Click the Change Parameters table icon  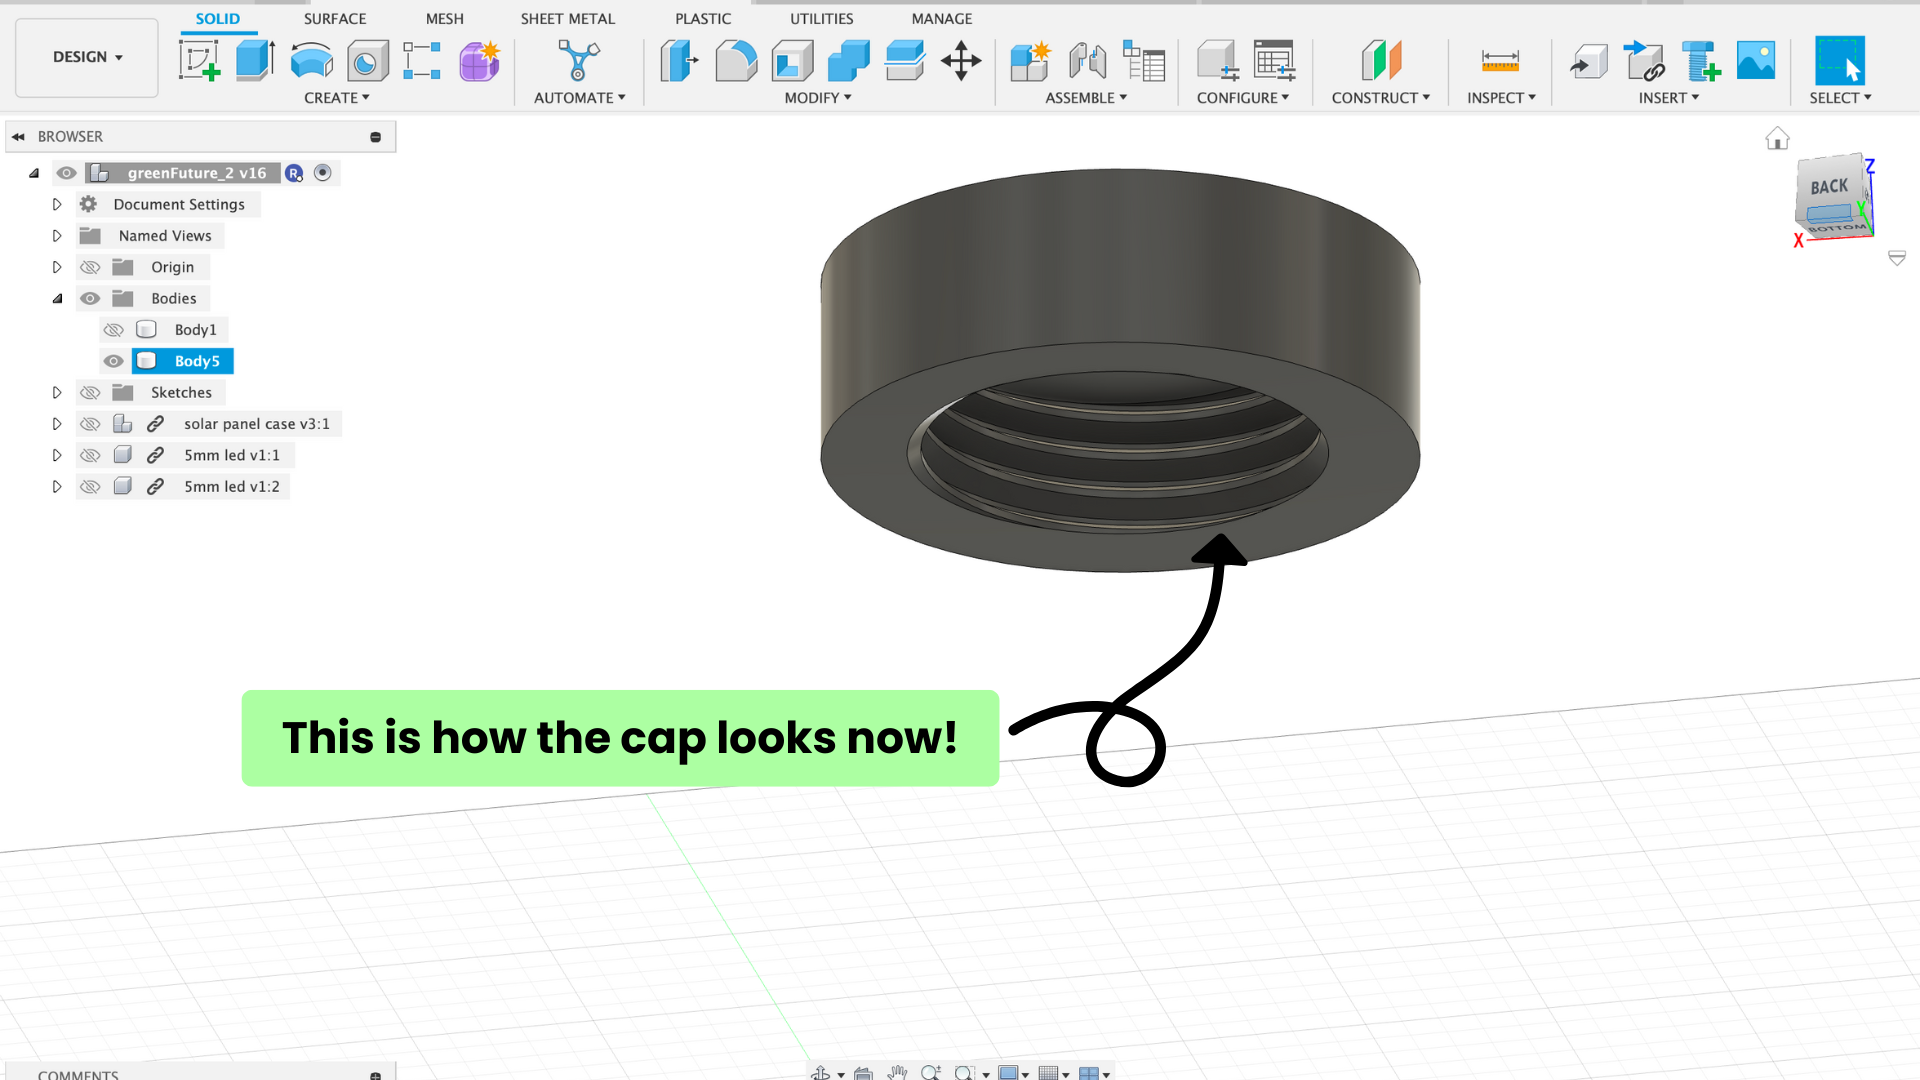point(1144,61)
